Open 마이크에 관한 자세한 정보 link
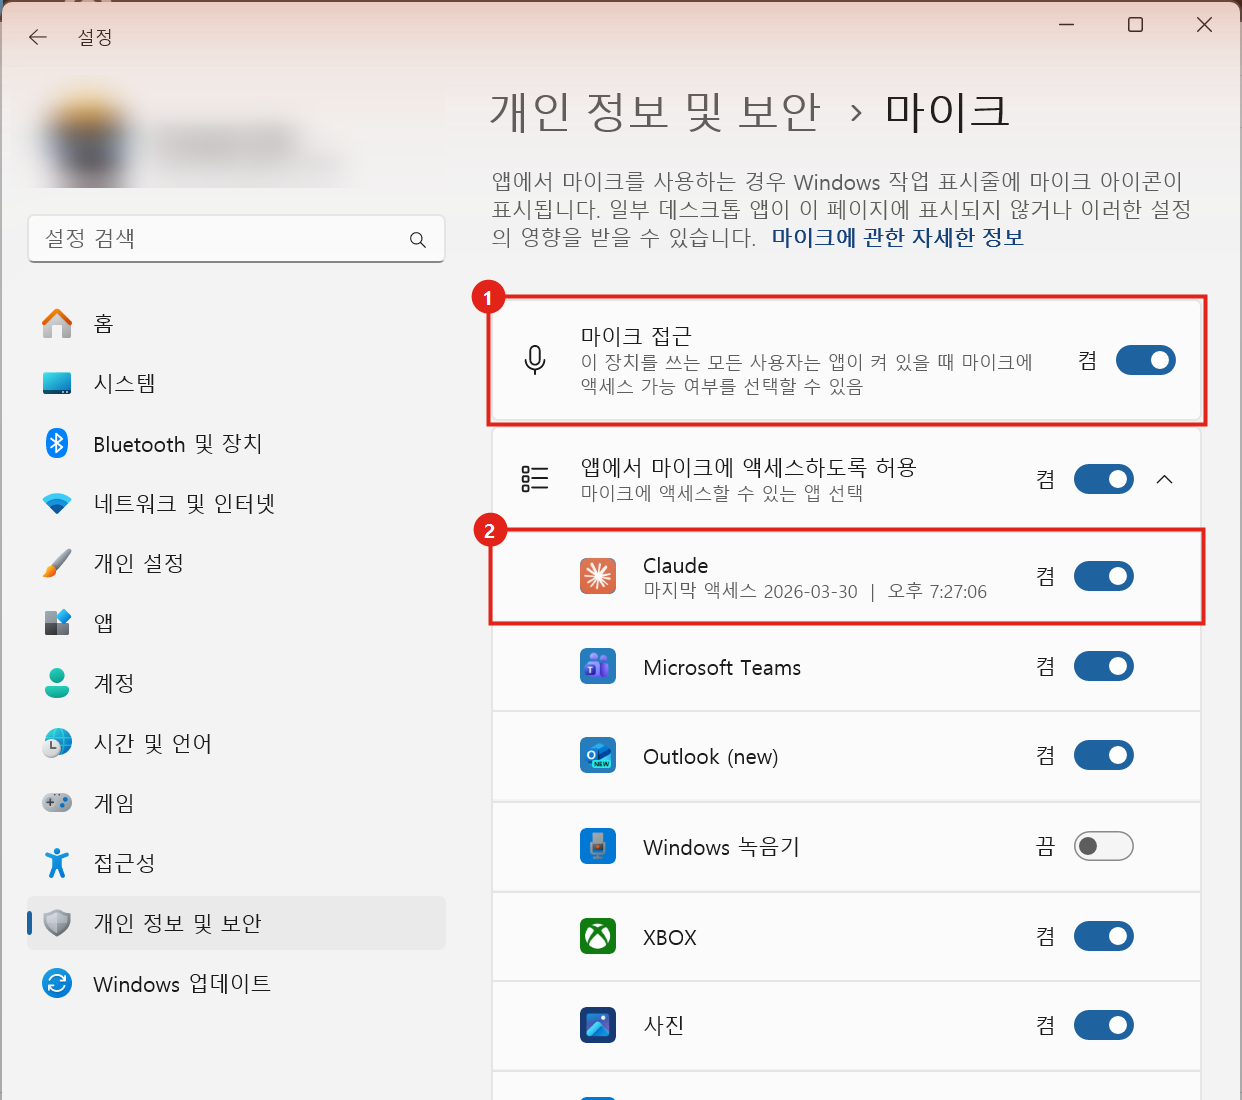The width and height of the screenshot is (1242, 1100). point(897,238)
